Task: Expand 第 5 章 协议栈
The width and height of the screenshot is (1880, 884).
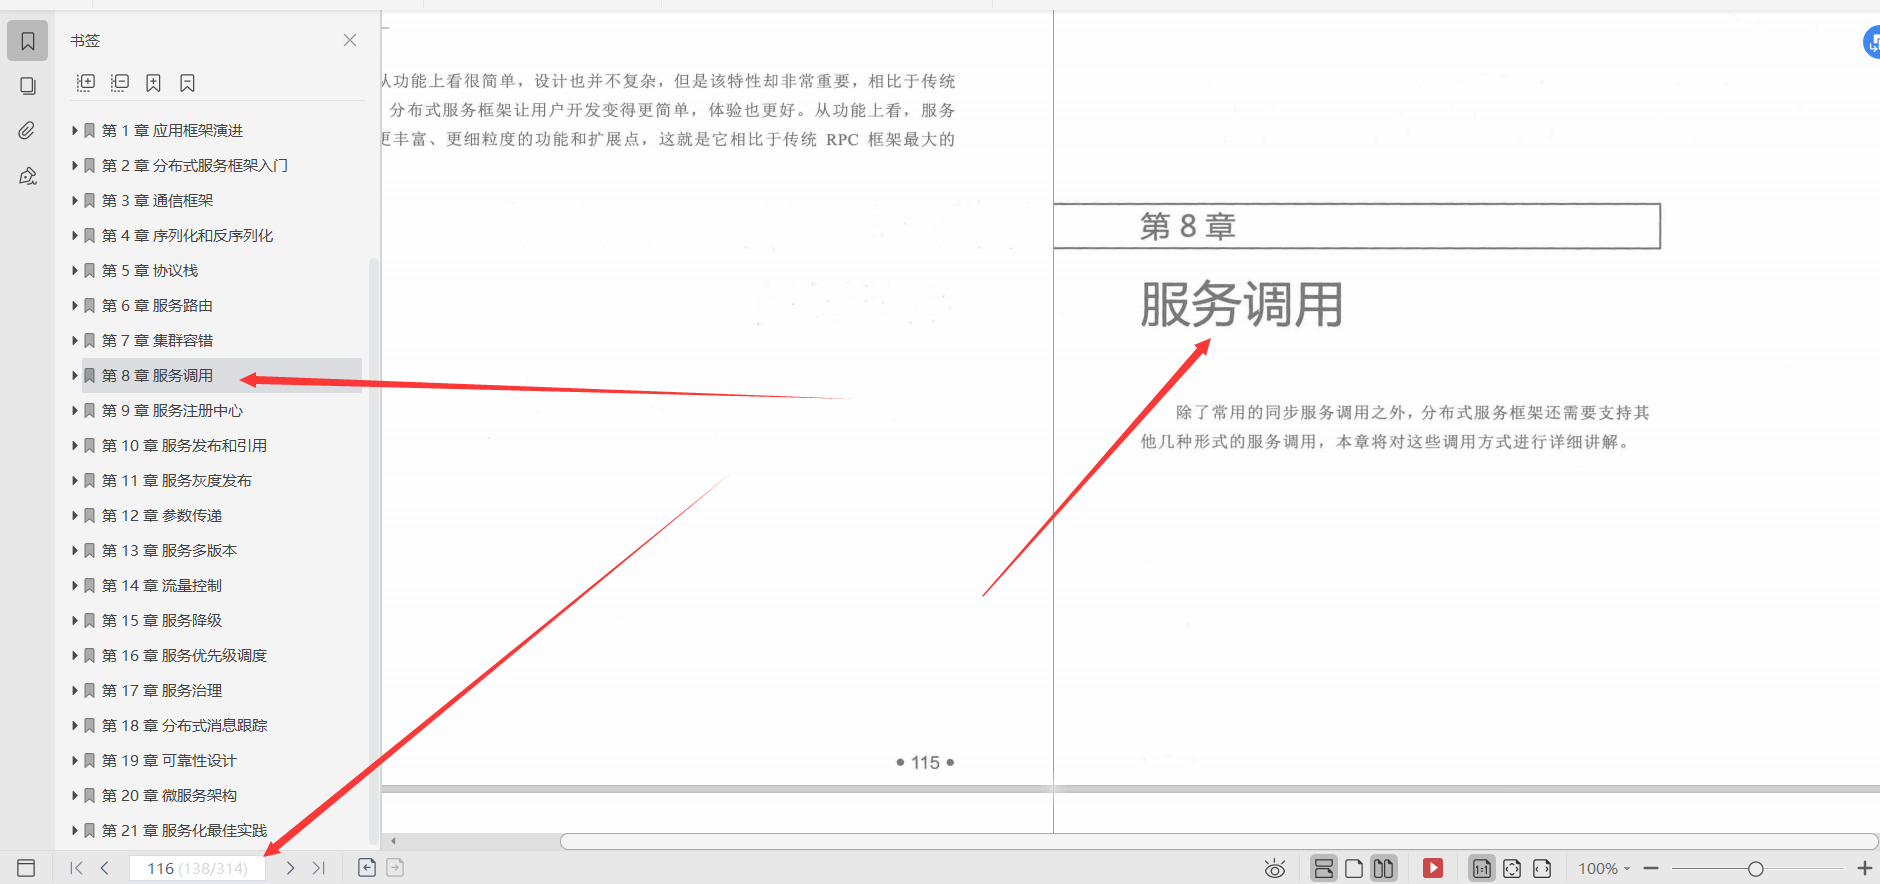Action: click(x=74, y=271)
